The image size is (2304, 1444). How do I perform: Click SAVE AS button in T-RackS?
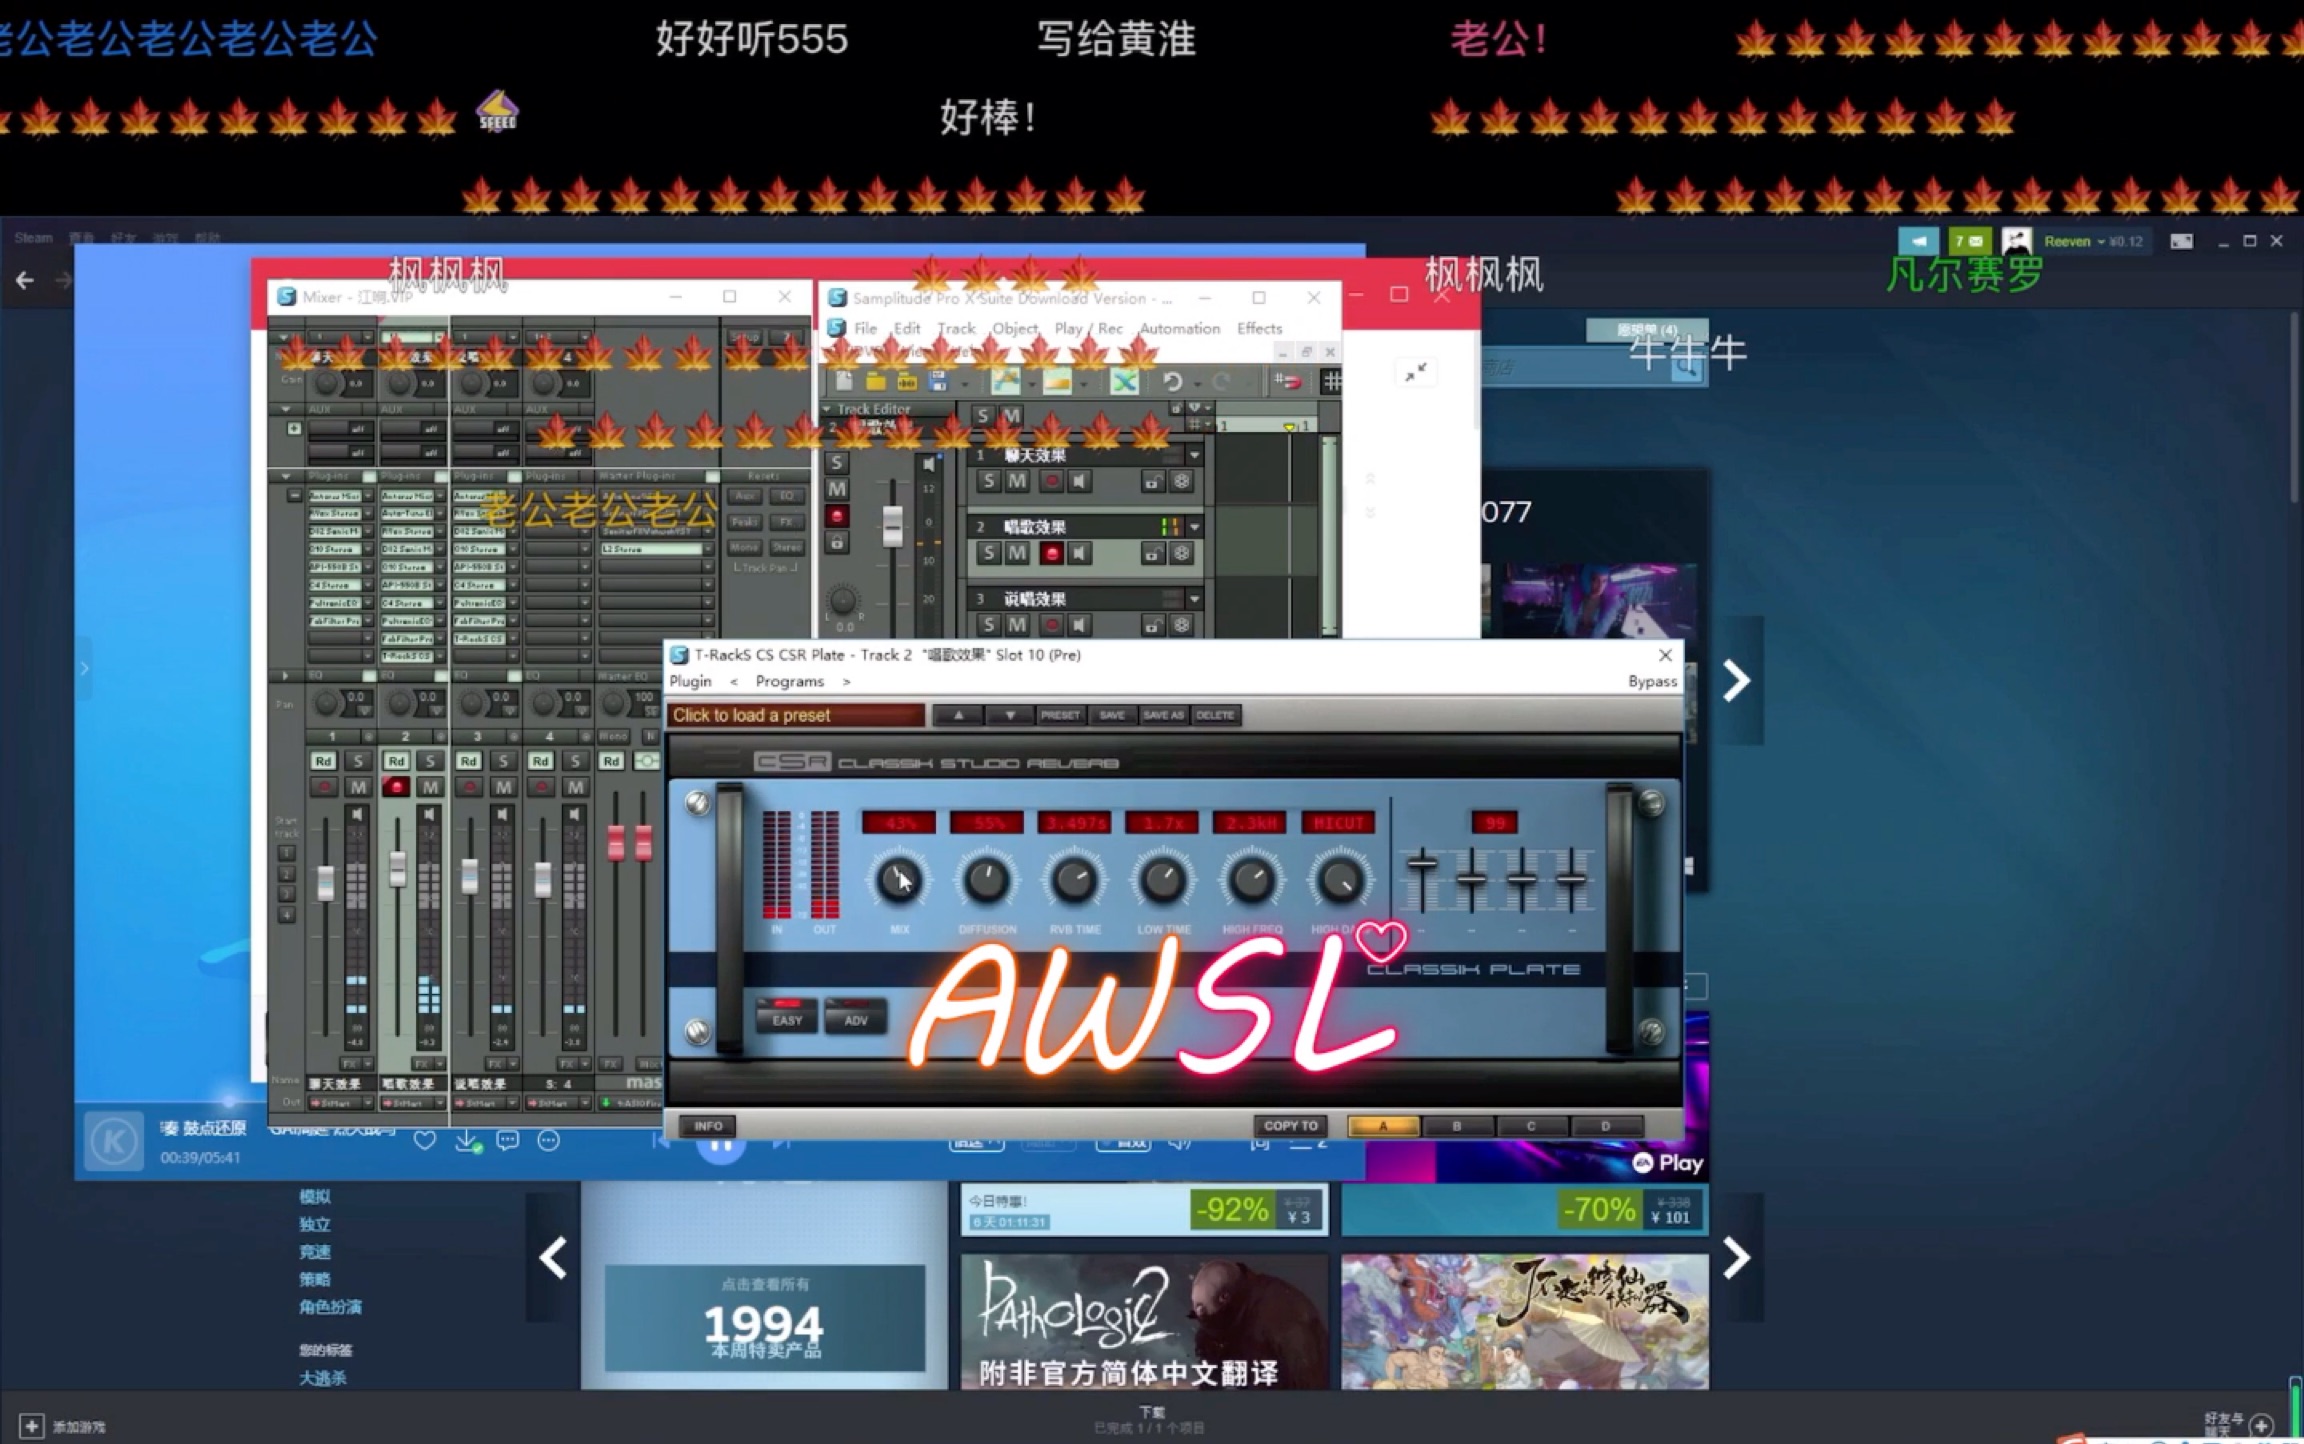point(1163,715)
